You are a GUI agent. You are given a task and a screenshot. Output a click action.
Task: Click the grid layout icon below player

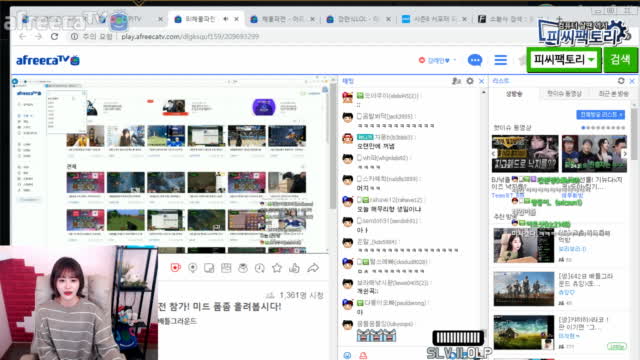click(x=226, y=268)
